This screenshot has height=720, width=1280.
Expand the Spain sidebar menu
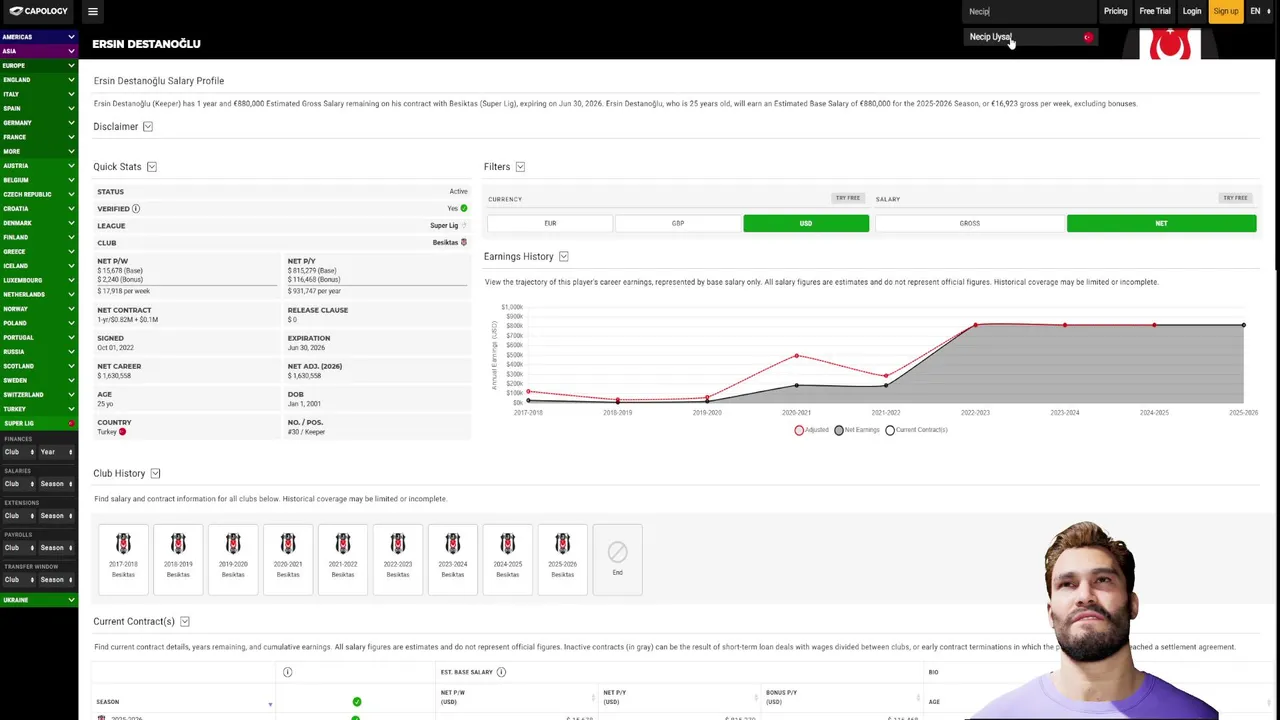tap(39, 108)
